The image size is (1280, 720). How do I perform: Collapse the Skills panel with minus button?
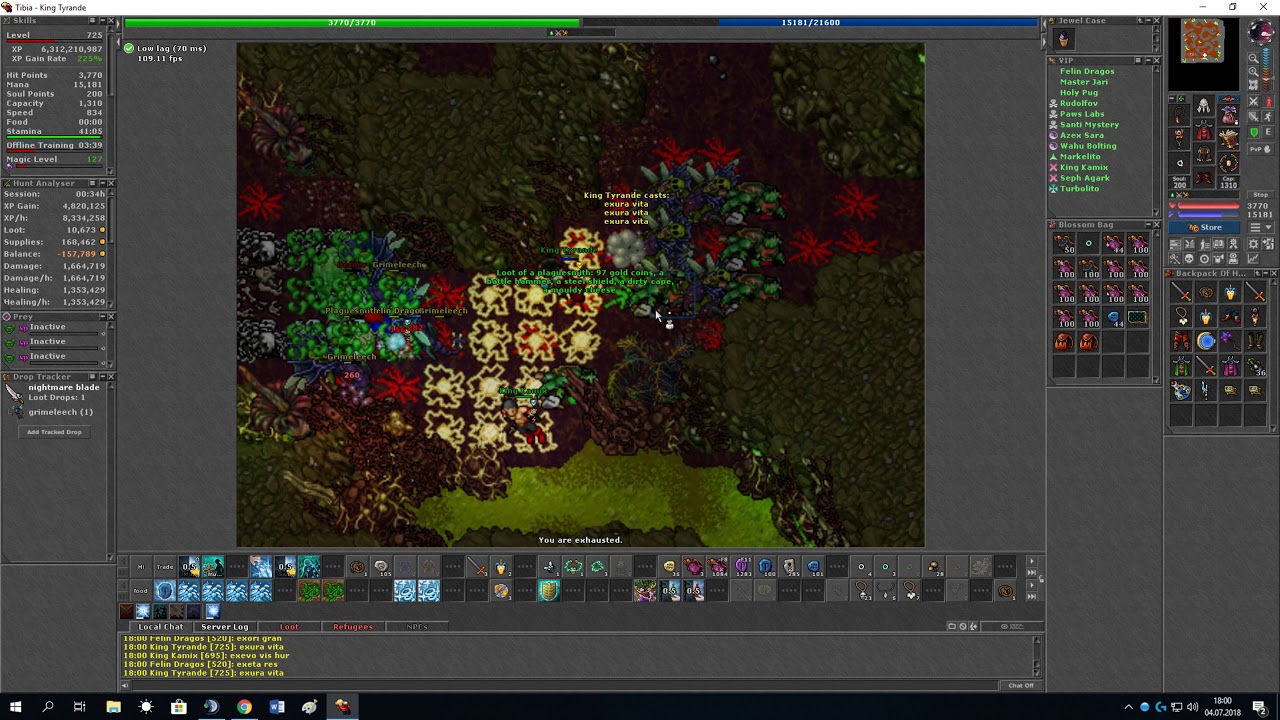pos(102,20)
